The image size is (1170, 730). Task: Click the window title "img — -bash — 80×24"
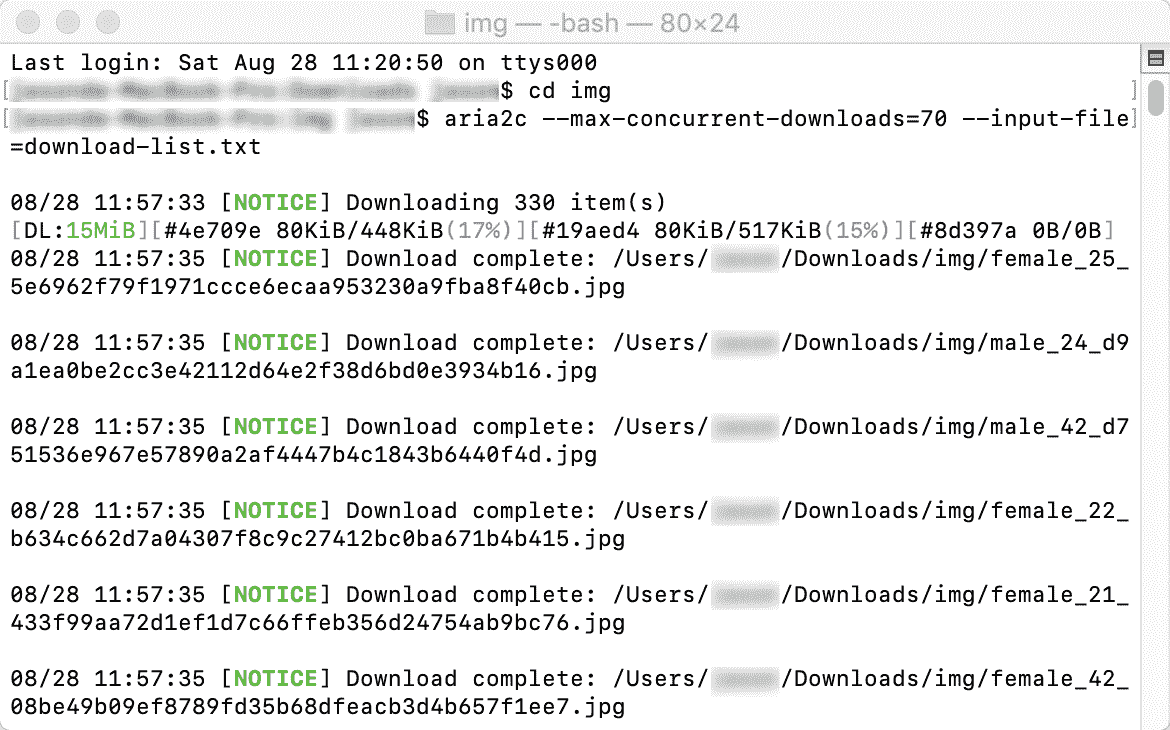click(x=601, y=23)
